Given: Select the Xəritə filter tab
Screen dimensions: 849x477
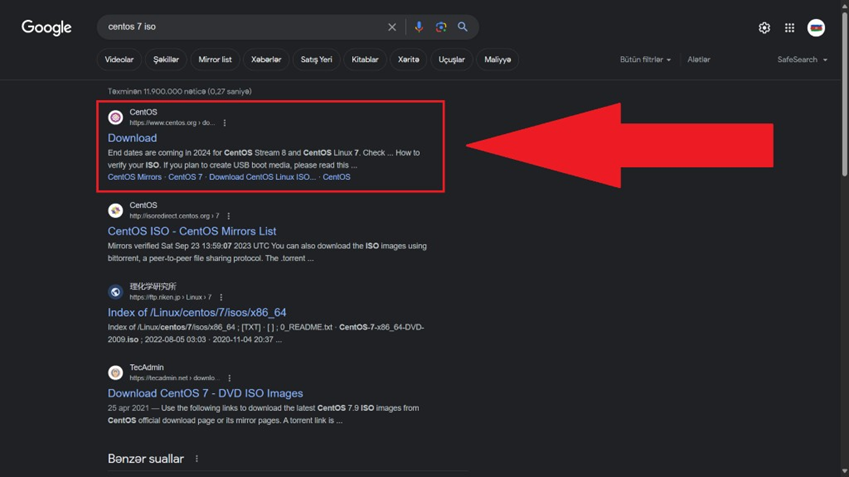Looking at the screenshot, I should pyautogui.click(x=408, y=60).
